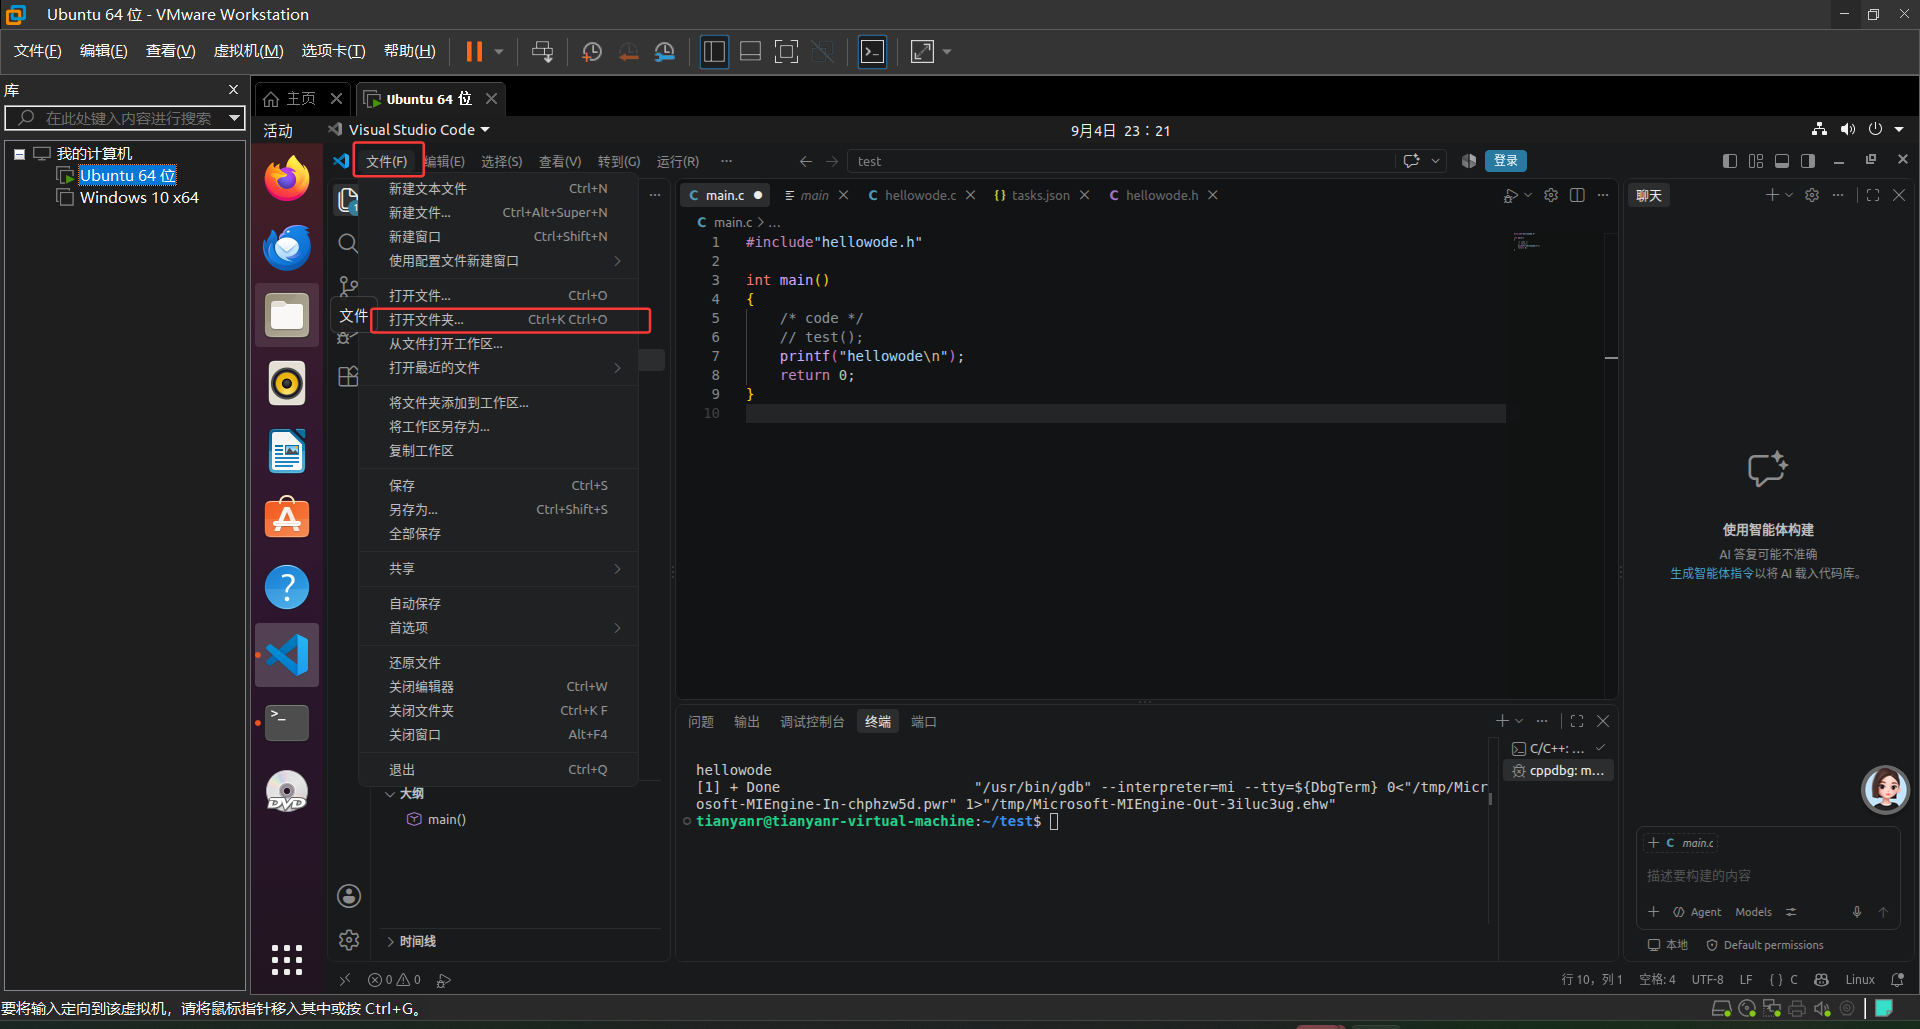Open the Extensions view icon

tap(347, 377)
